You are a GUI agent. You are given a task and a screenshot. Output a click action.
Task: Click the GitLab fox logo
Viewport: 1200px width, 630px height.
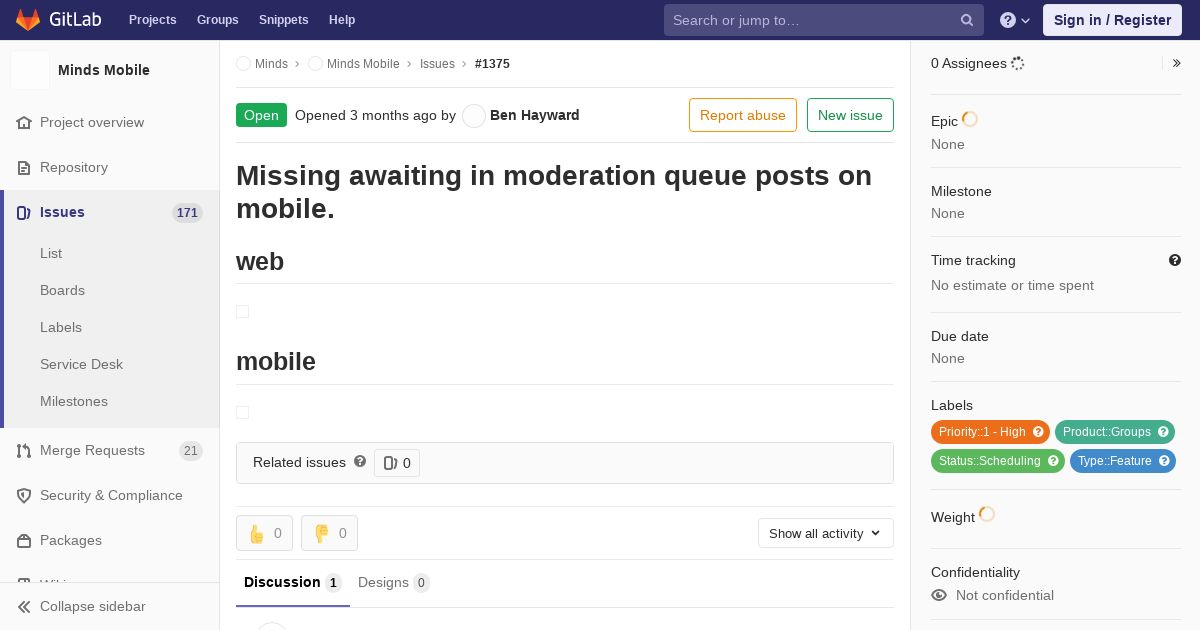click(x=28, y=20)
